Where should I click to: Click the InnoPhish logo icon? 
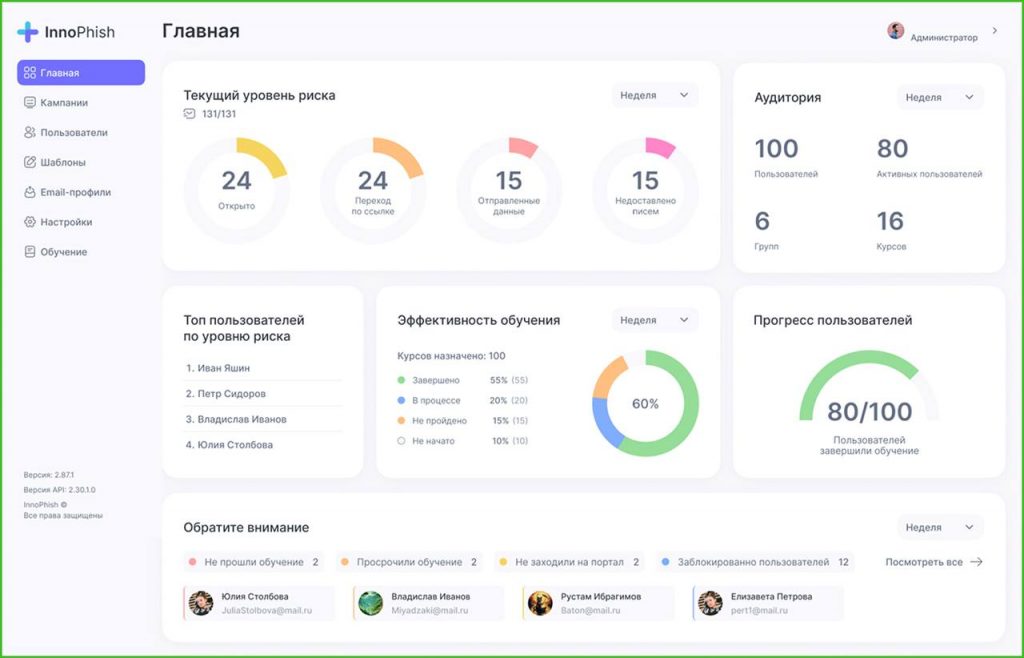click(x=28, y=32)
